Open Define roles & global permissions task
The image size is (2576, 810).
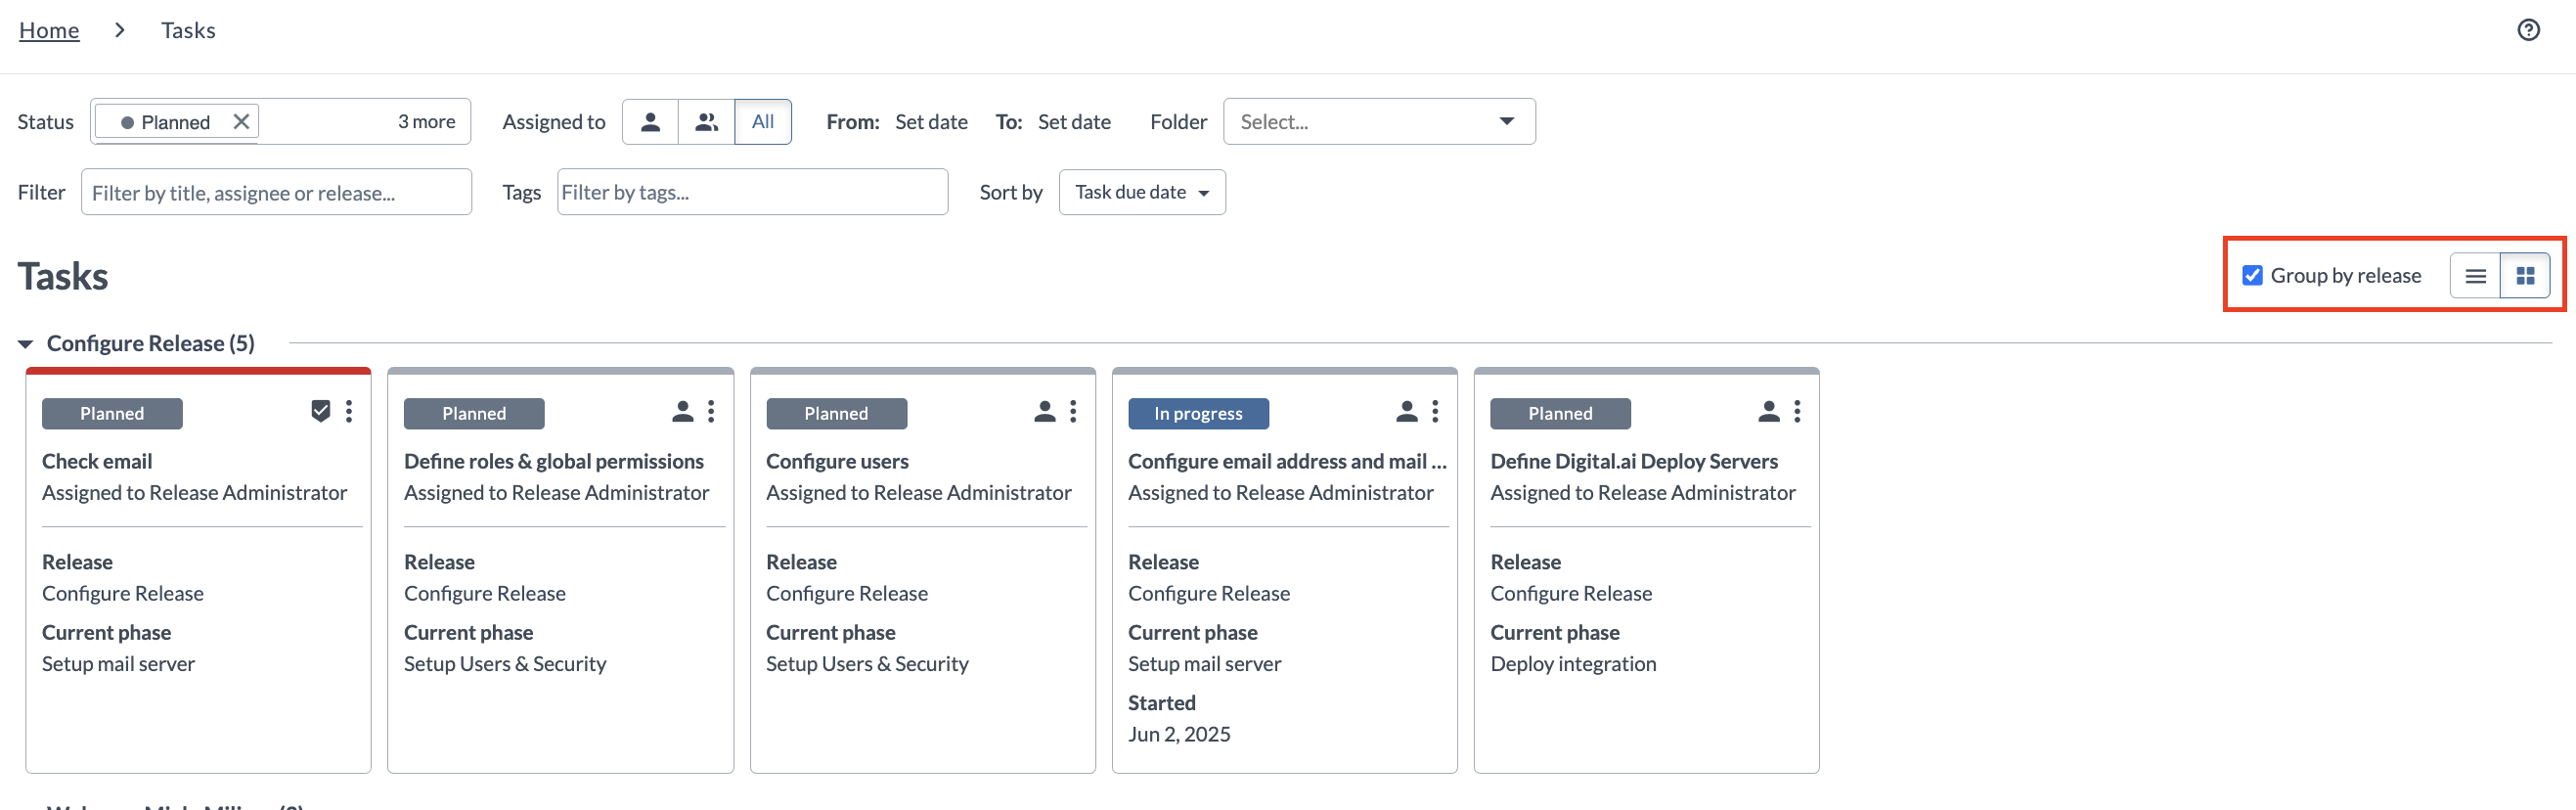[553, 461]
